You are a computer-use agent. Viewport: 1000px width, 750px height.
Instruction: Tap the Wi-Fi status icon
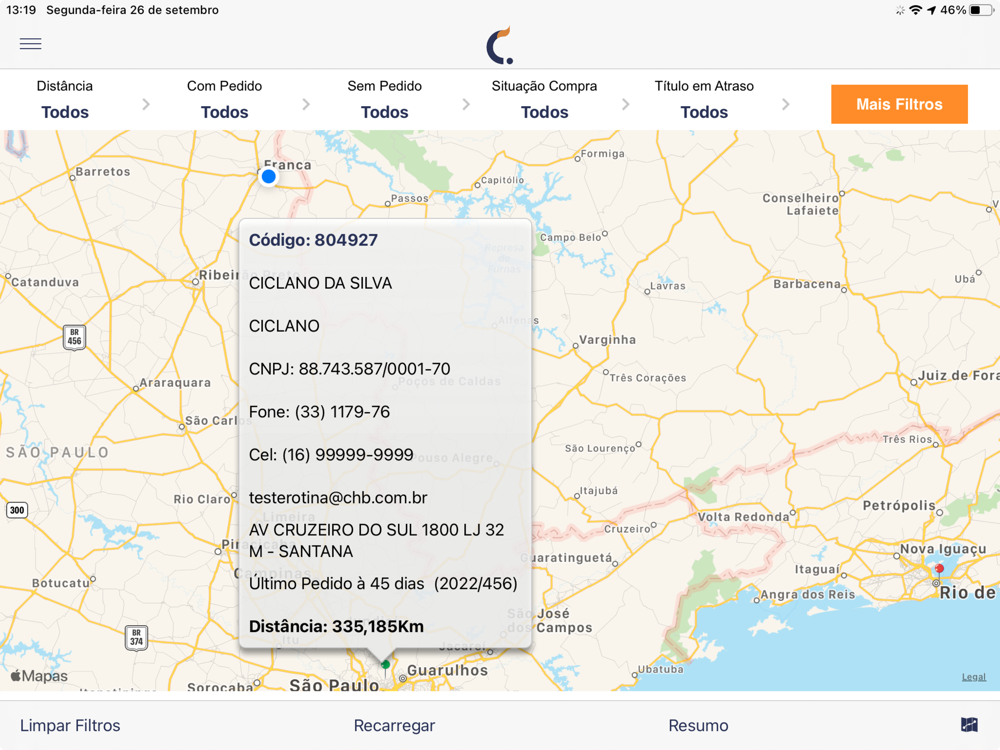(x=916, y=10)
